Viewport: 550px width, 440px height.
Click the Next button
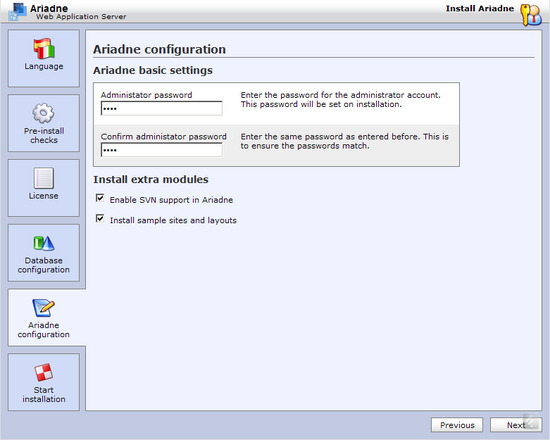[516, 425]
